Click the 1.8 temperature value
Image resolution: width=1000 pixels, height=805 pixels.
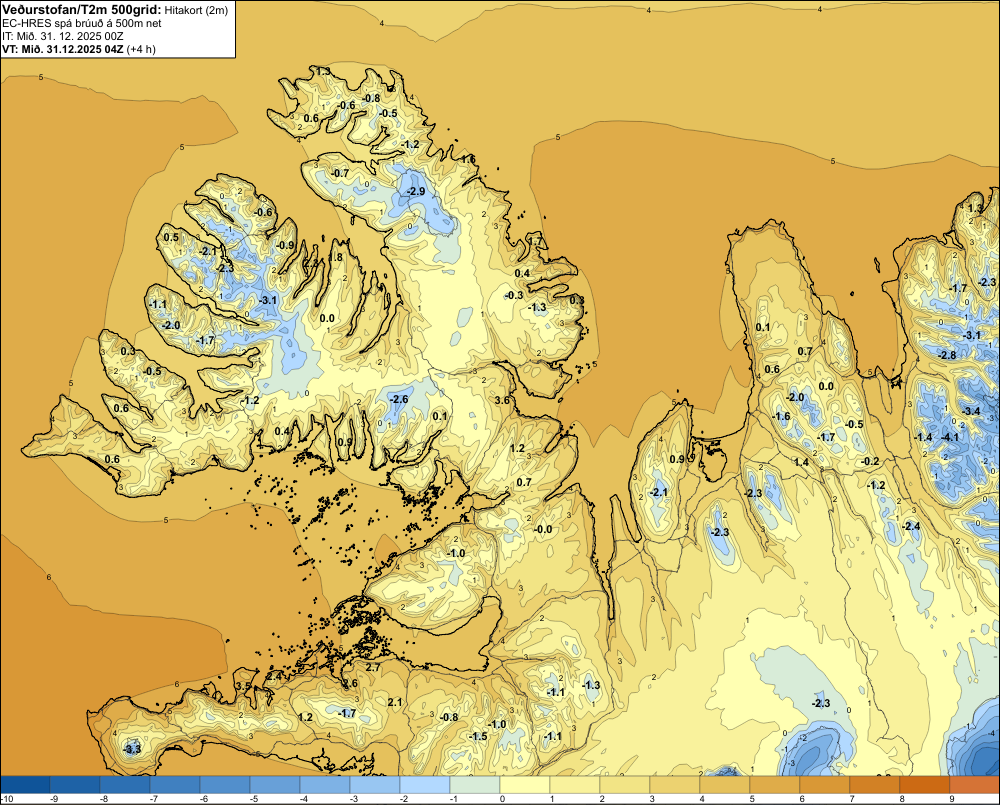pos(335,258)
